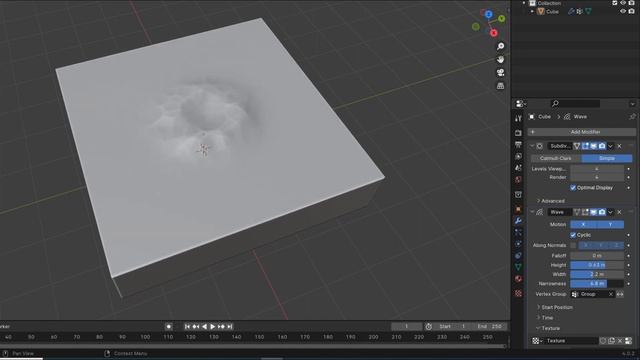
Task: Click the green Y axis on gizmo
Action: coord(502,18)
